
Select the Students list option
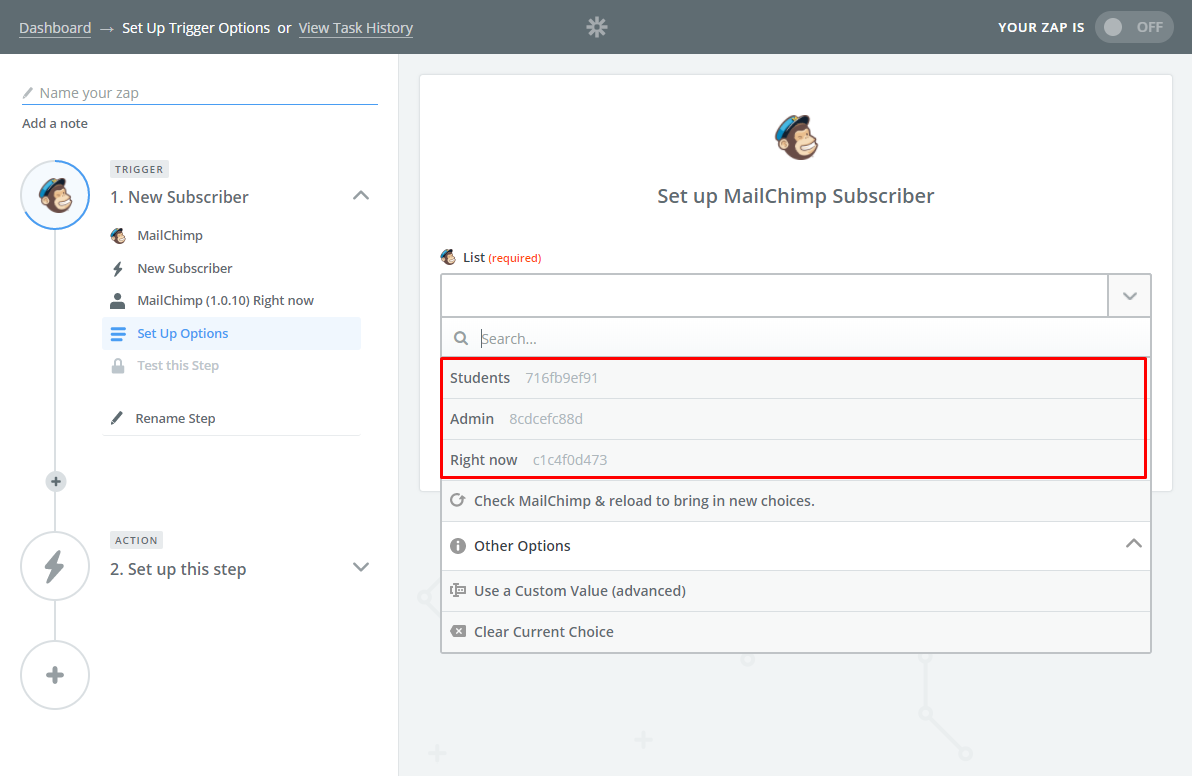(794, 378)
